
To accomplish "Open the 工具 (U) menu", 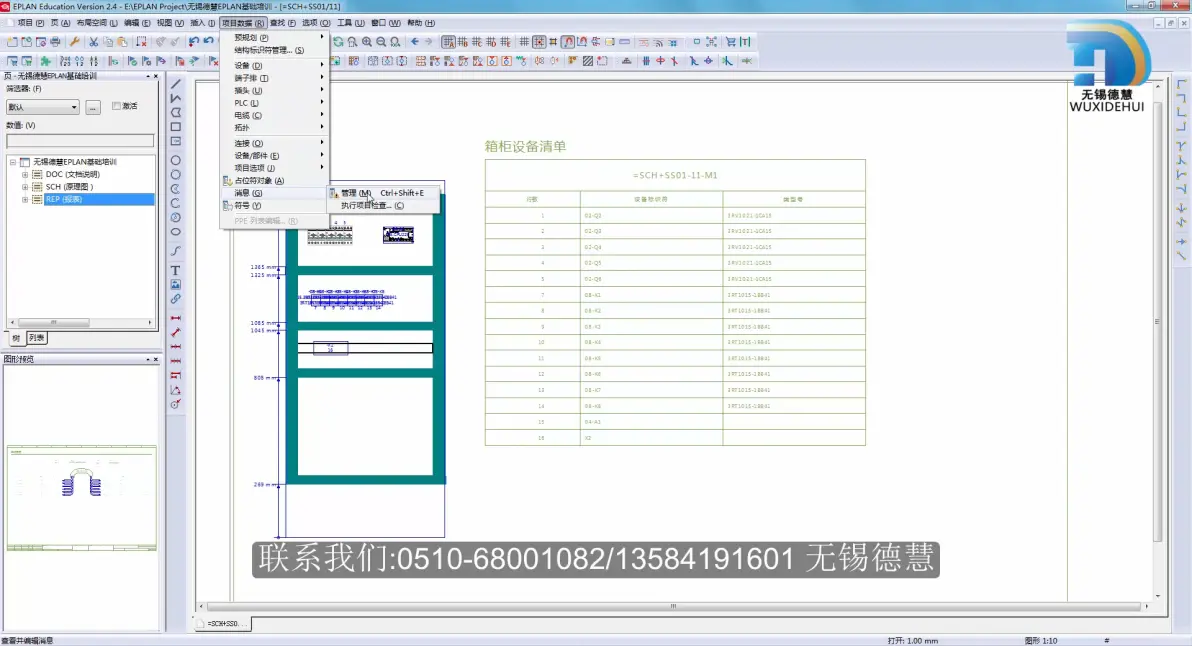I will [x=350, y=23].
